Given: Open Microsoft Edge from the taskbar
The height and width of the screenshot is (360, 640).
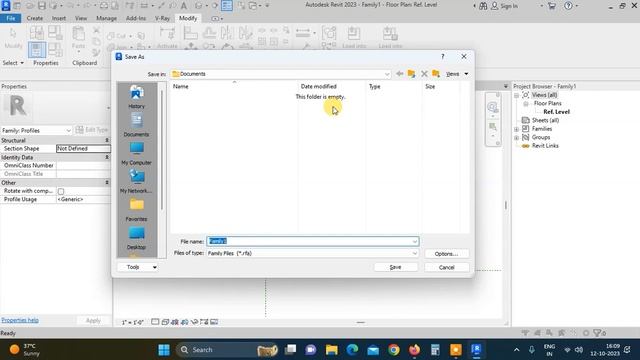Looking at the screenshot, I should (352, 350).
